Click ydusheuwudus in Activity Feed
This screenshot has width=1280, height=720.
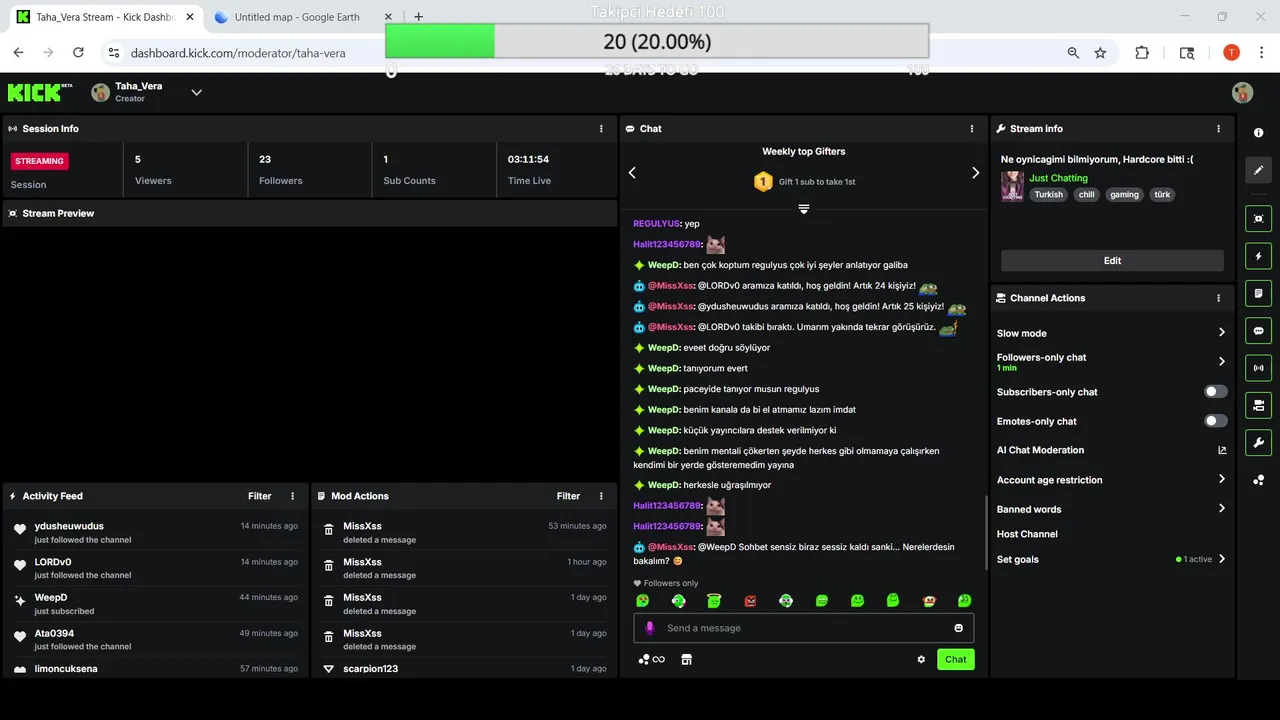coord(69,526)
